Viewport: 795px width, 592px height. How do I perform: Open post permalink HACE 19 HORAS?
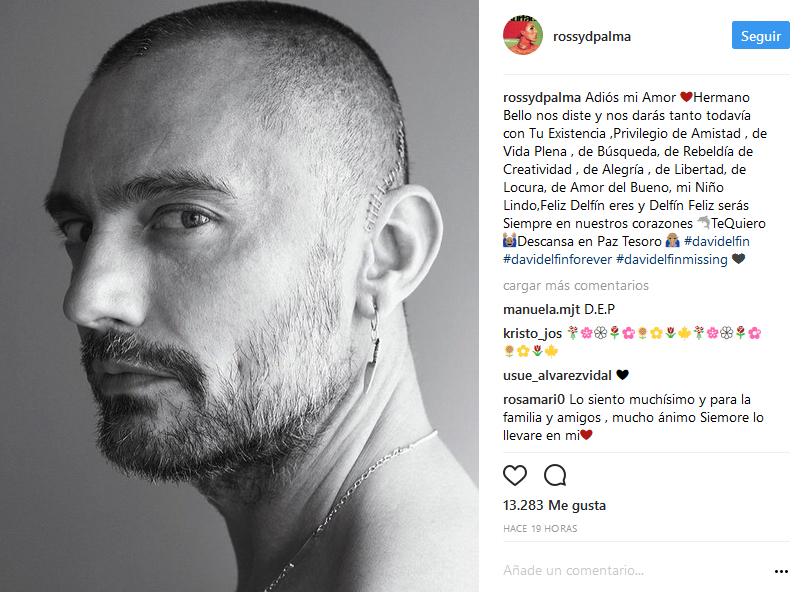(x=540, y=529)
